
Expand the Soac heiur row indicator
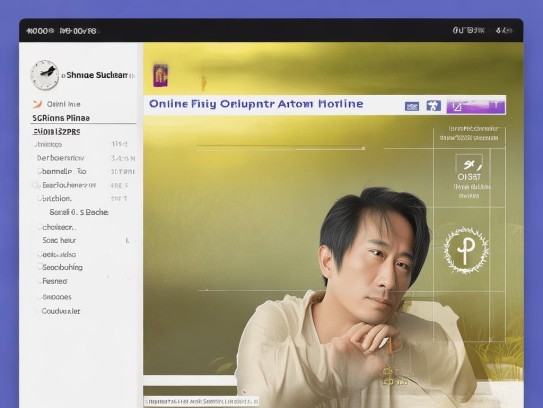[127, 240]
